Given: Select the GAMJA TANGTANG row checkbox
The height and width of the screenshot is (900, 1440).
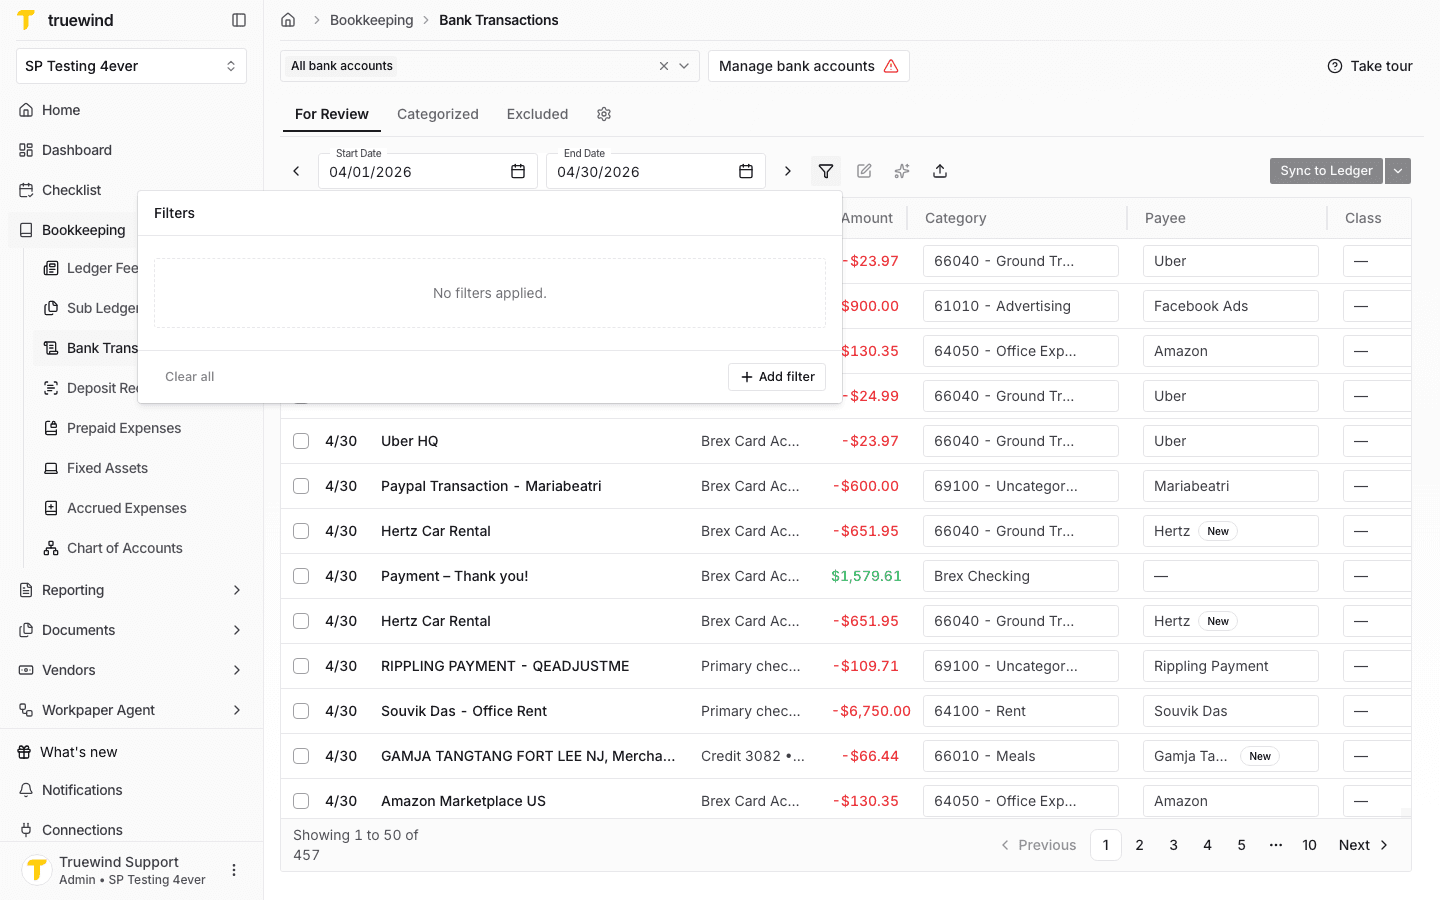Looking at the screenshot, I should pyautogui.click(x=301, y=756).
